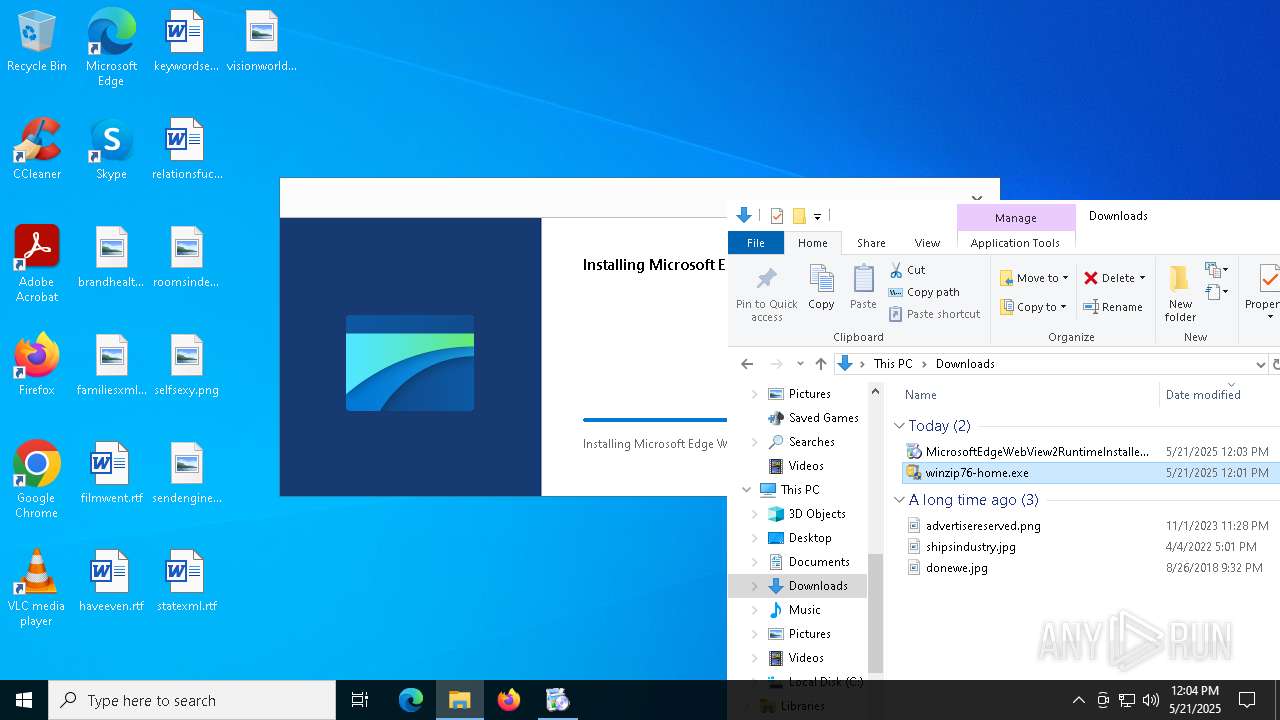
Task: Select VLC media player desktop icon
Action: click(37, 588)
